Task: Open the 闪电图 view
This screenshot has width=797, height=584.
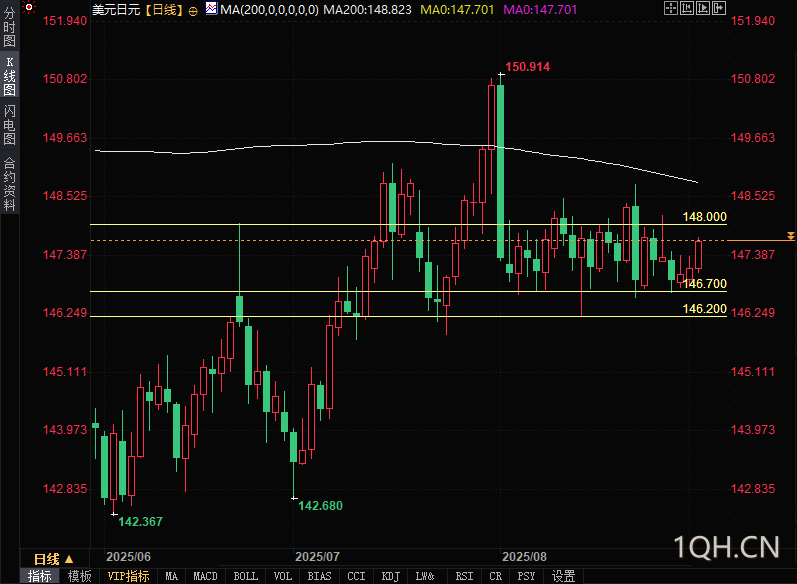Action: [x=9, y=124]
